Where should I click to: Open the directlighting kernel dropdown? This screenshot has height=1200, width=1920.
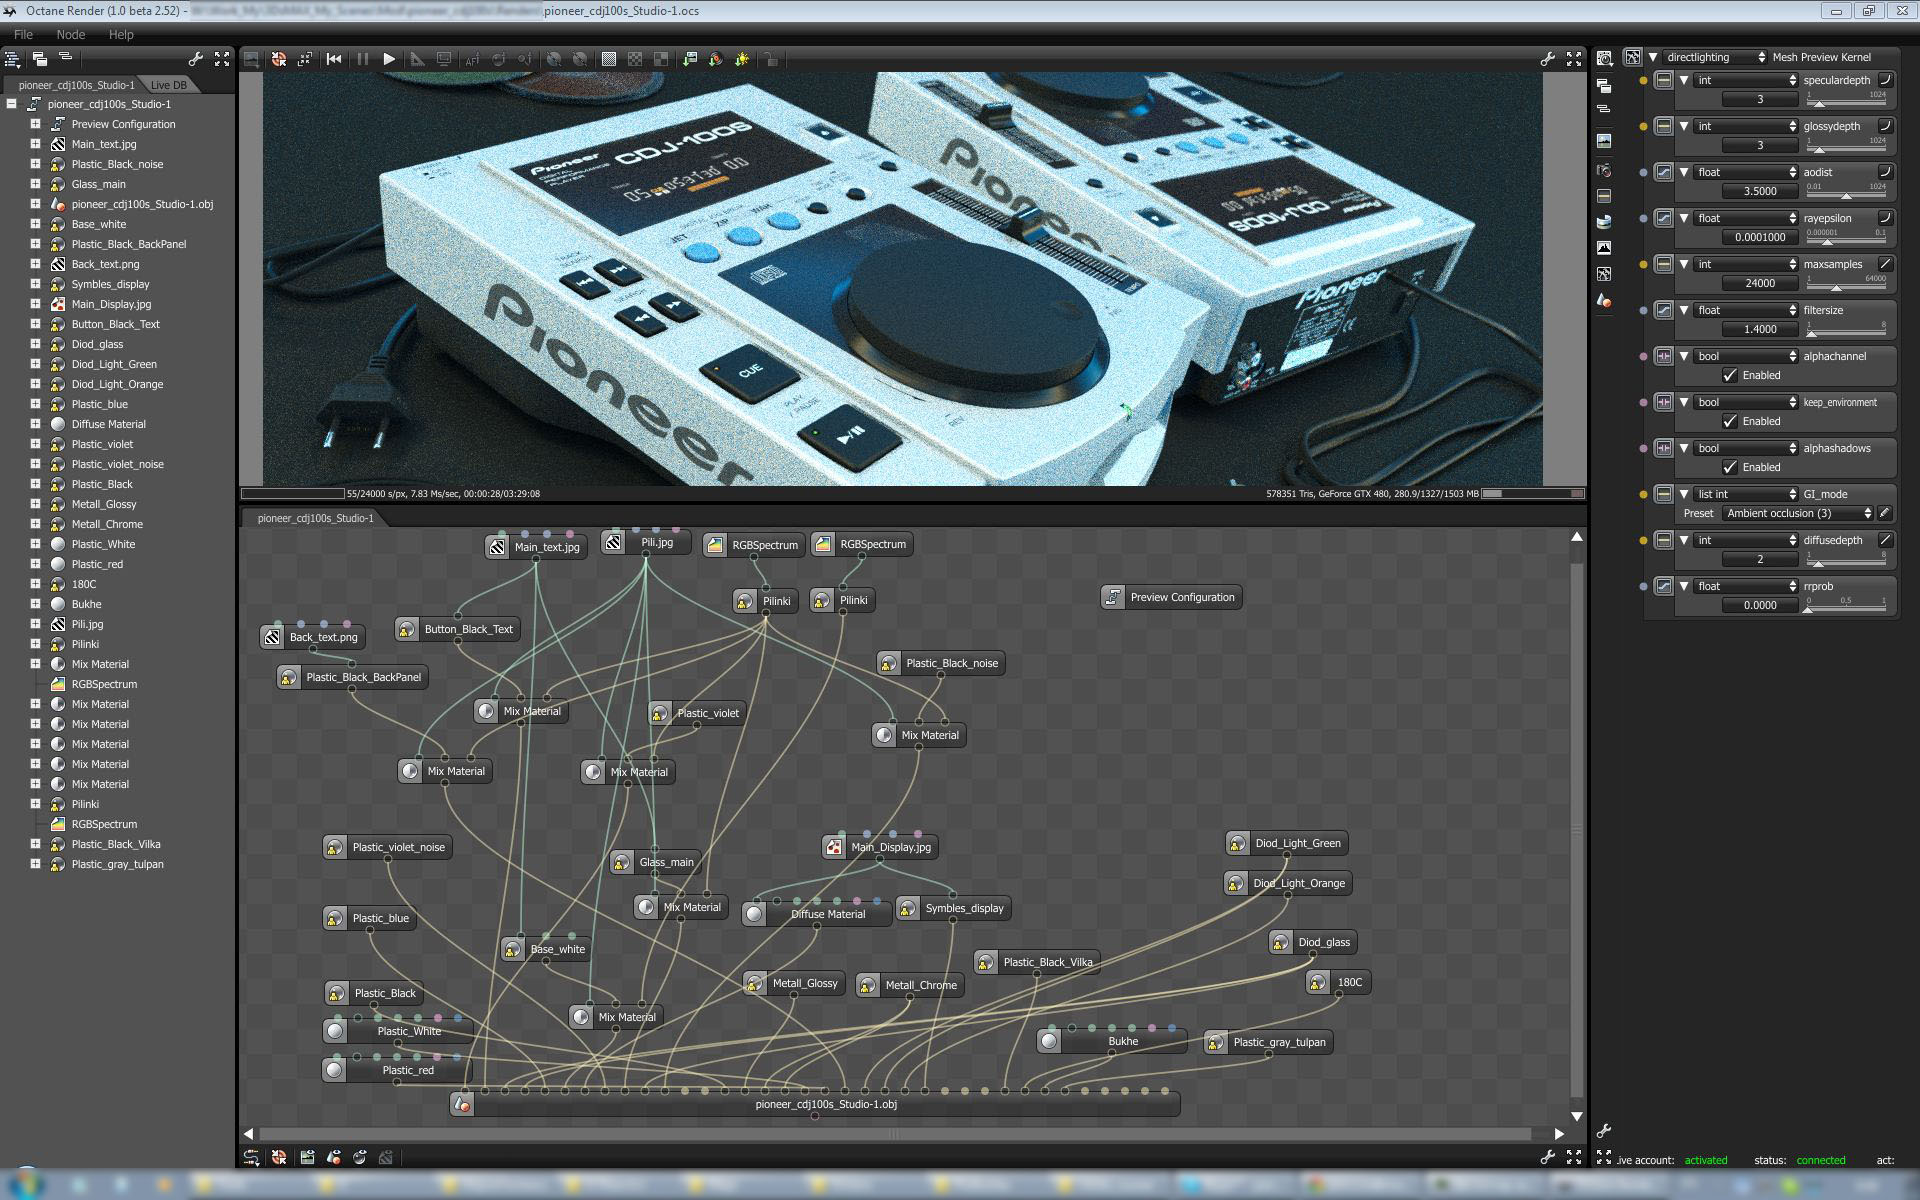tap(1715, 57)
